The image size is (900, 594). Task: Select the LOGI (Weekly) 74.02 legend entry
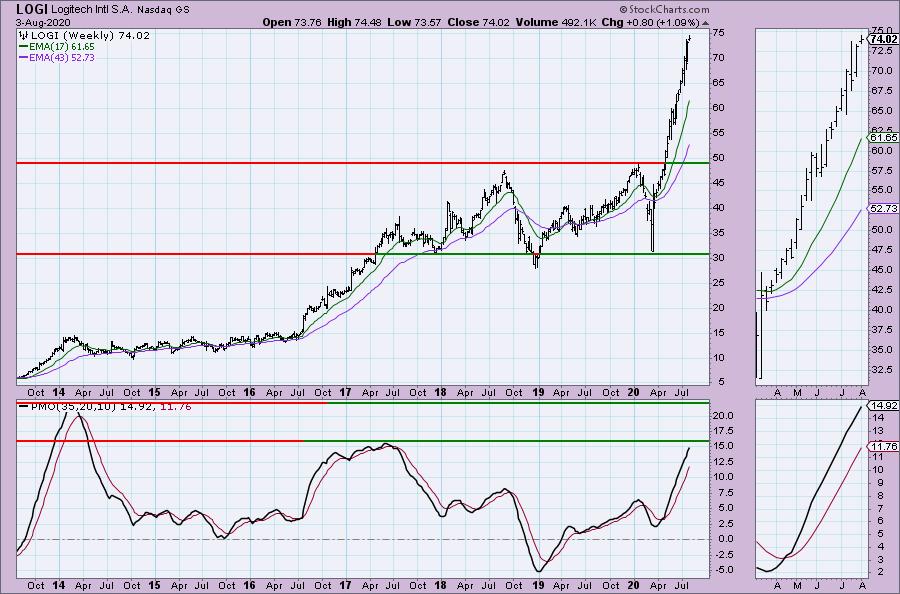90,35
